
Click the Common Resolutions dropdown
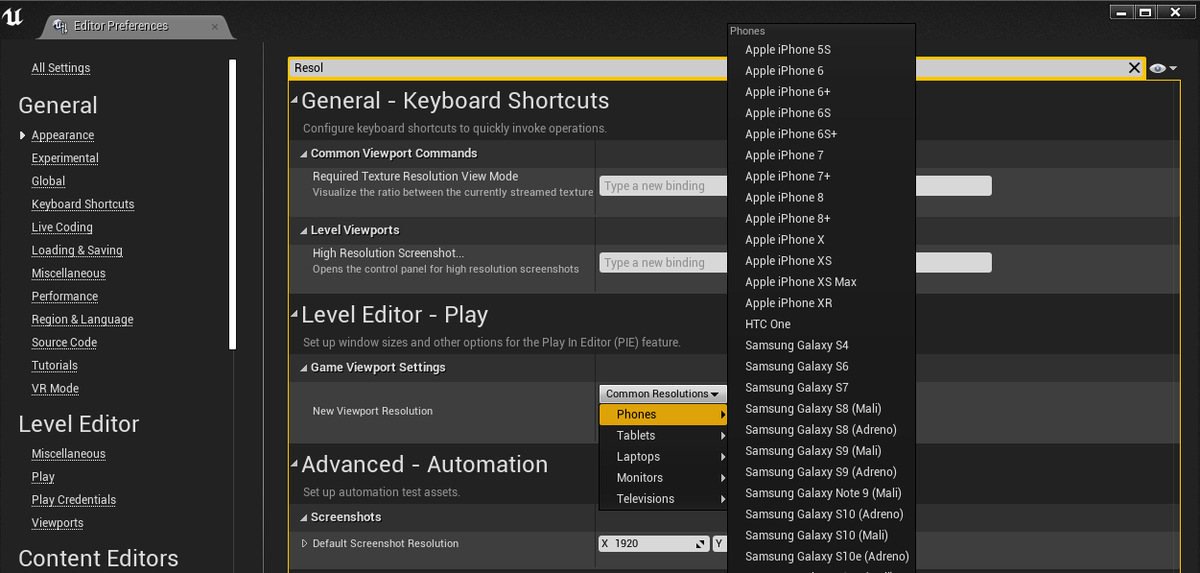(x=662, y=394)
